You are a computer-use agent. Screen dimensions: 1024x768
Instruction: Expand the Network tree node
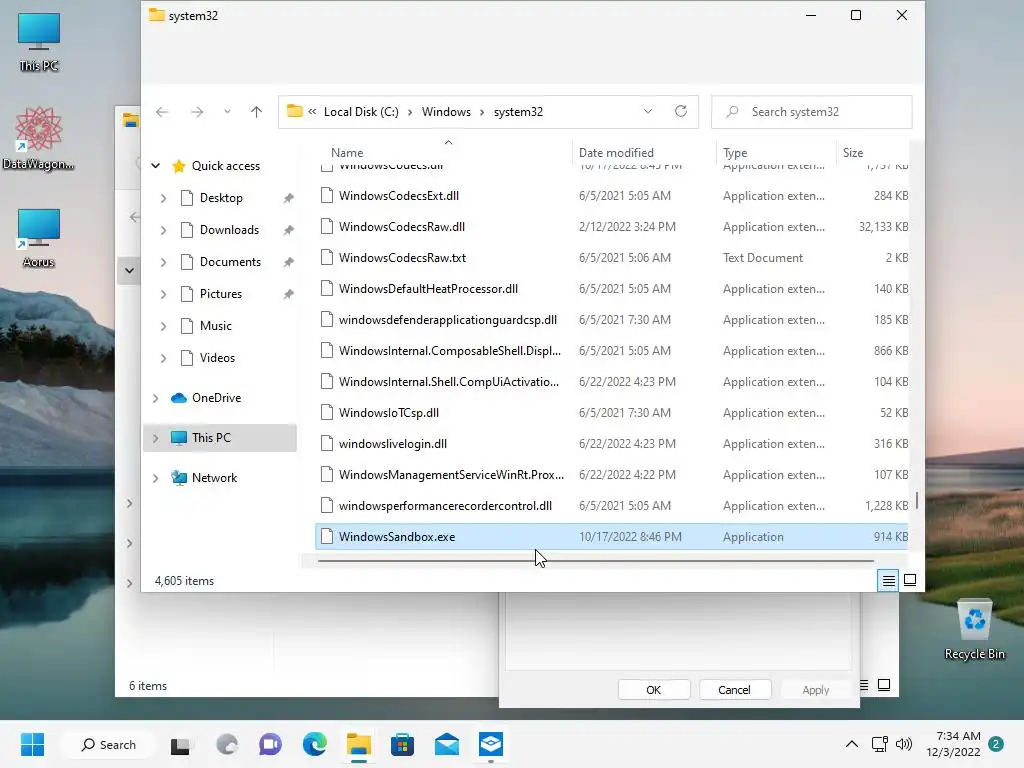pyautogui.click(x=155, y=478)
